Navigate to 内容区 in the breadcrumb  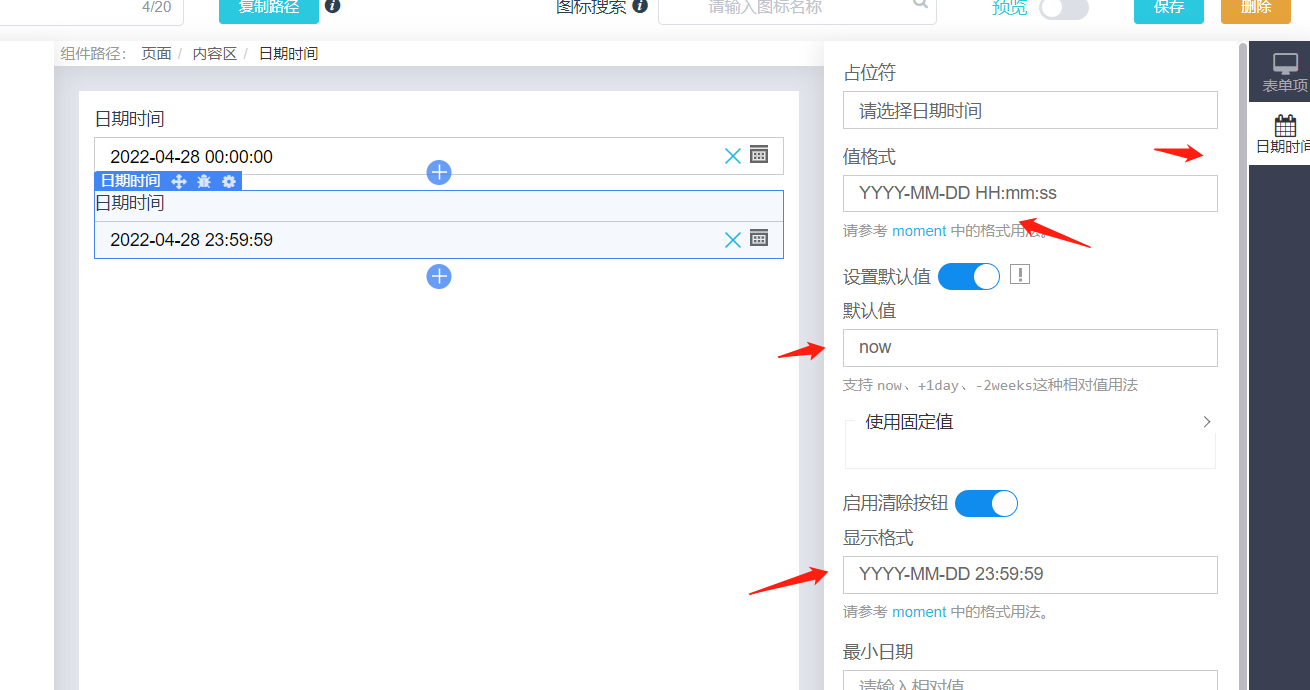(x=214, y=54)
